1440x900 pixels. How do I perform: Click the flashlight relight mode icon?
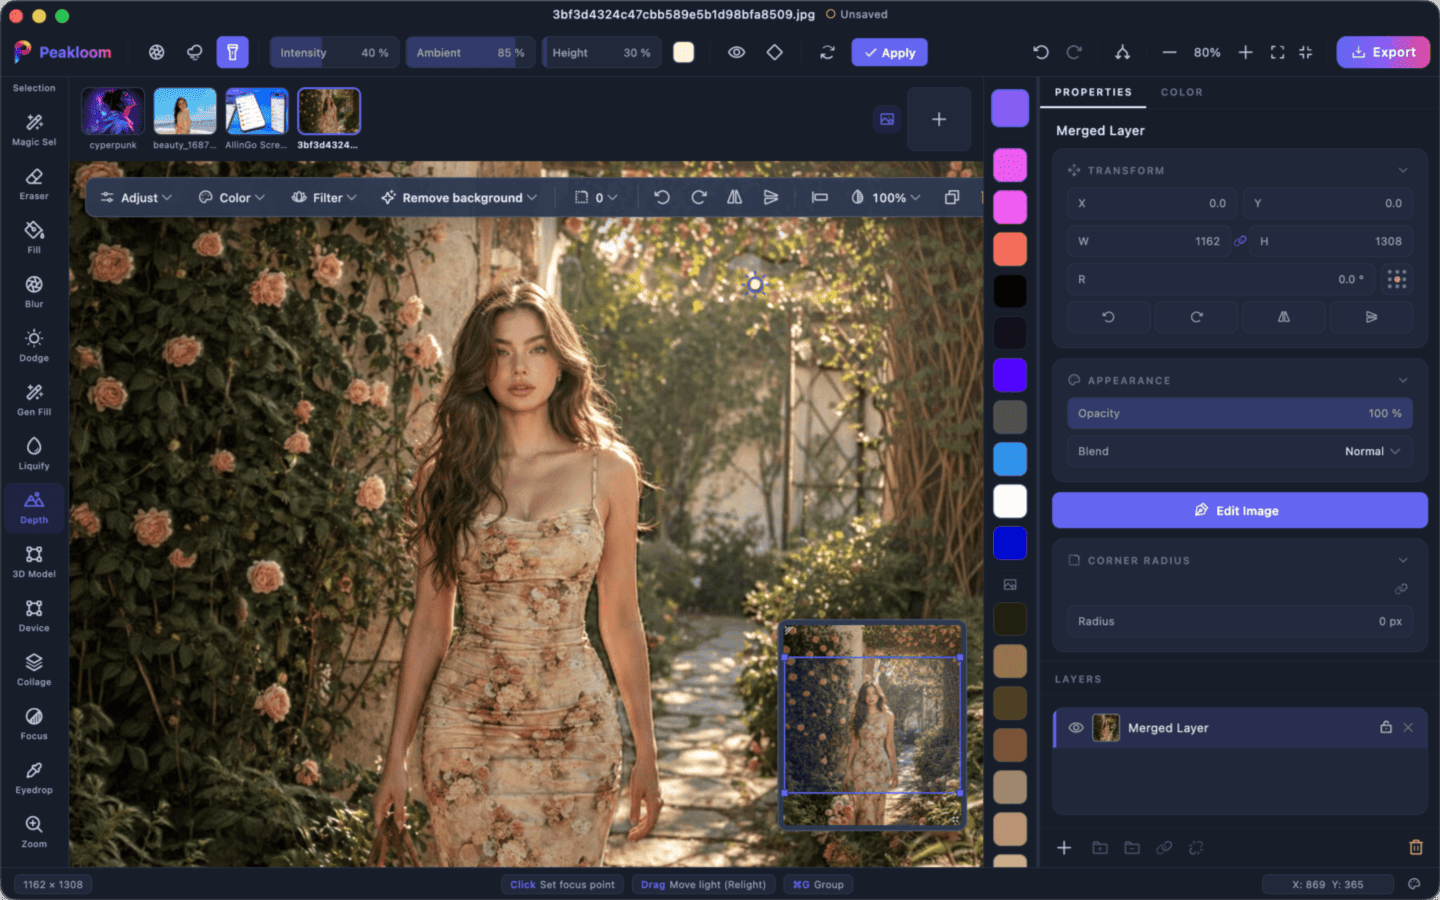tap(232, 52)
